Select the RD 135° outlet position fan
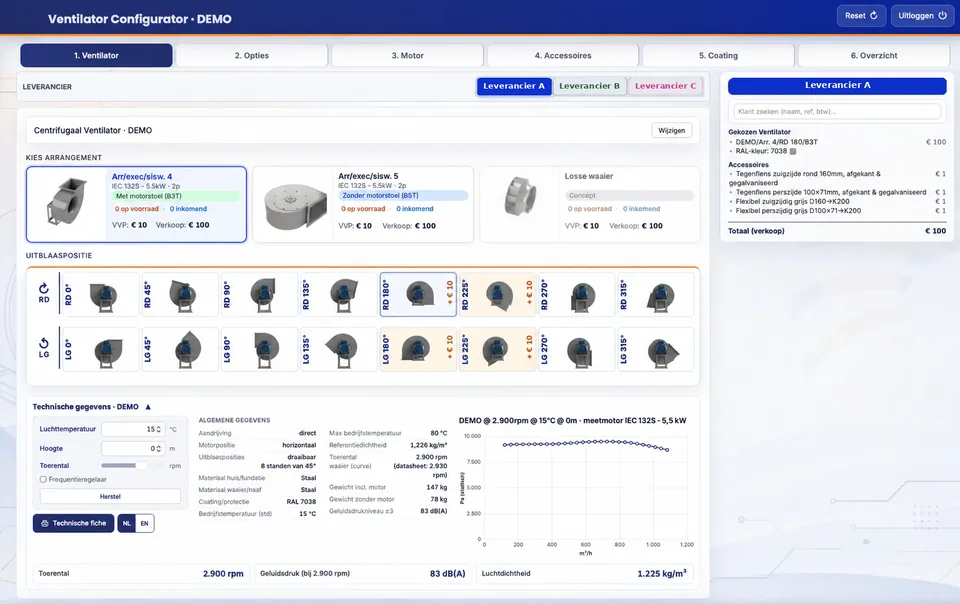The height and width of the screenshot is (604, 960). click(x=339, y=294)
